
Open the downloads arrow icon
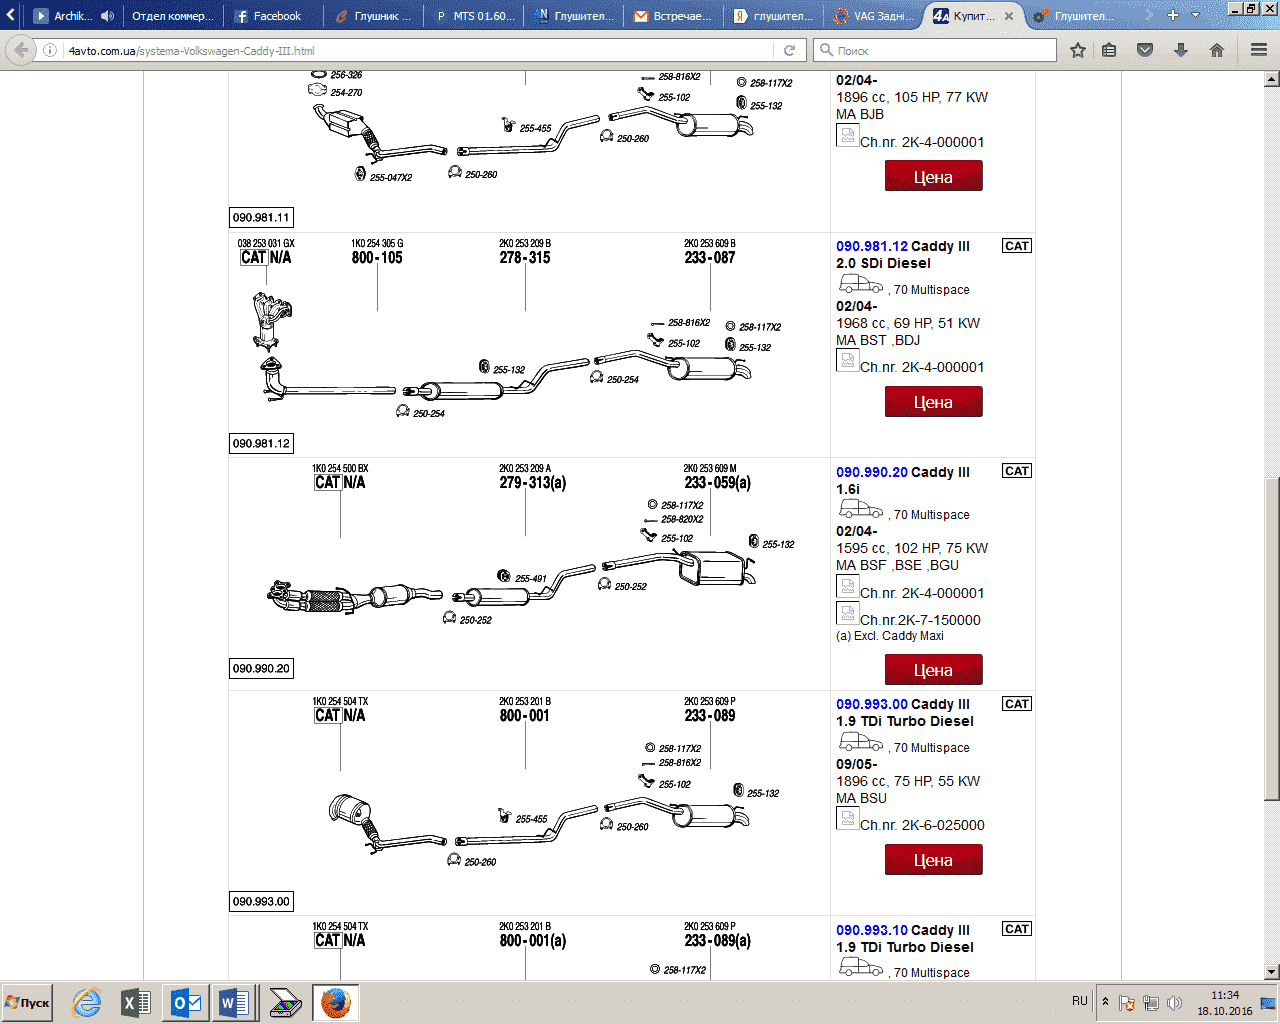[x=1181, y=50]
